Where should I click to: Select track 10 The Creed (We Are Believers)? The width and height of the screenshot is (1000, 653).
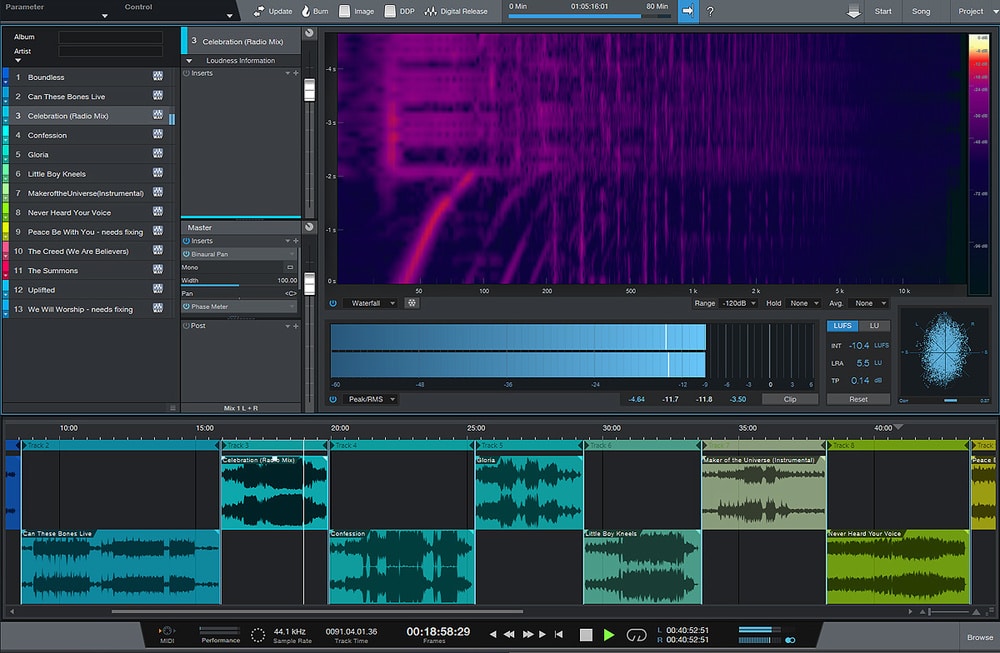88,251
